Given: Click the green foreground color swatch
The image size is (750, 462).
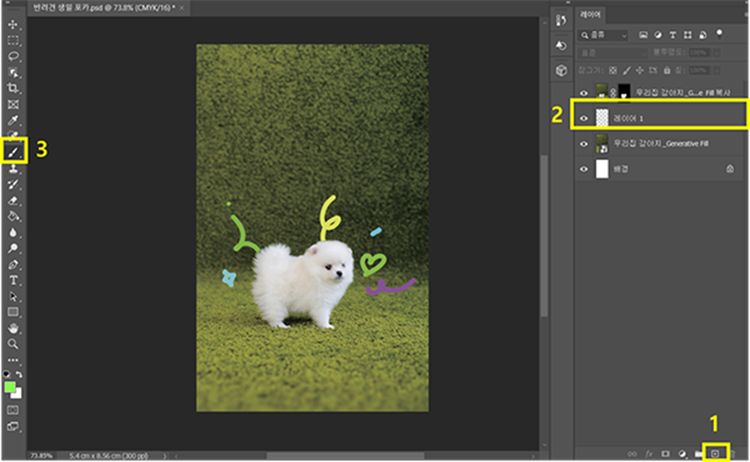Looking at the screenshot, I should point(10,386).
